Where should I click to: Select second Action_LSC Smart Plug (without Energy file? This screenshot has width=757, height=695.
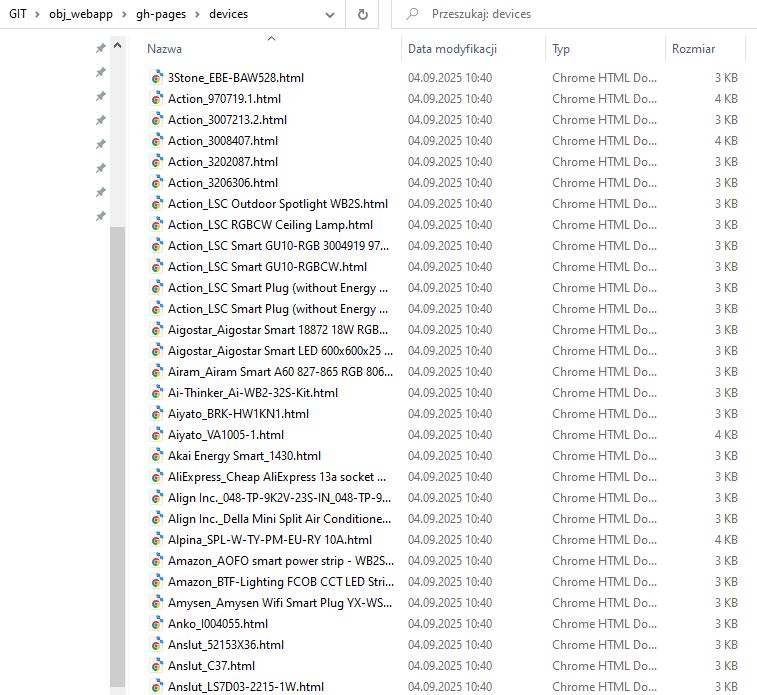pos(278,309)
